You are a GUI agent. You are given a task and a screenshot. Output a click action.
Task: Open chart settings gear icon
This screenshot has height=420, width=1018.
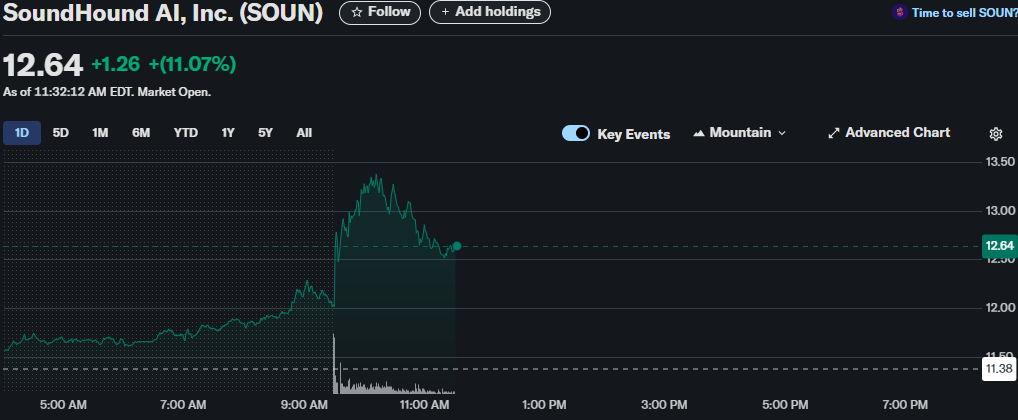[996, 134]
